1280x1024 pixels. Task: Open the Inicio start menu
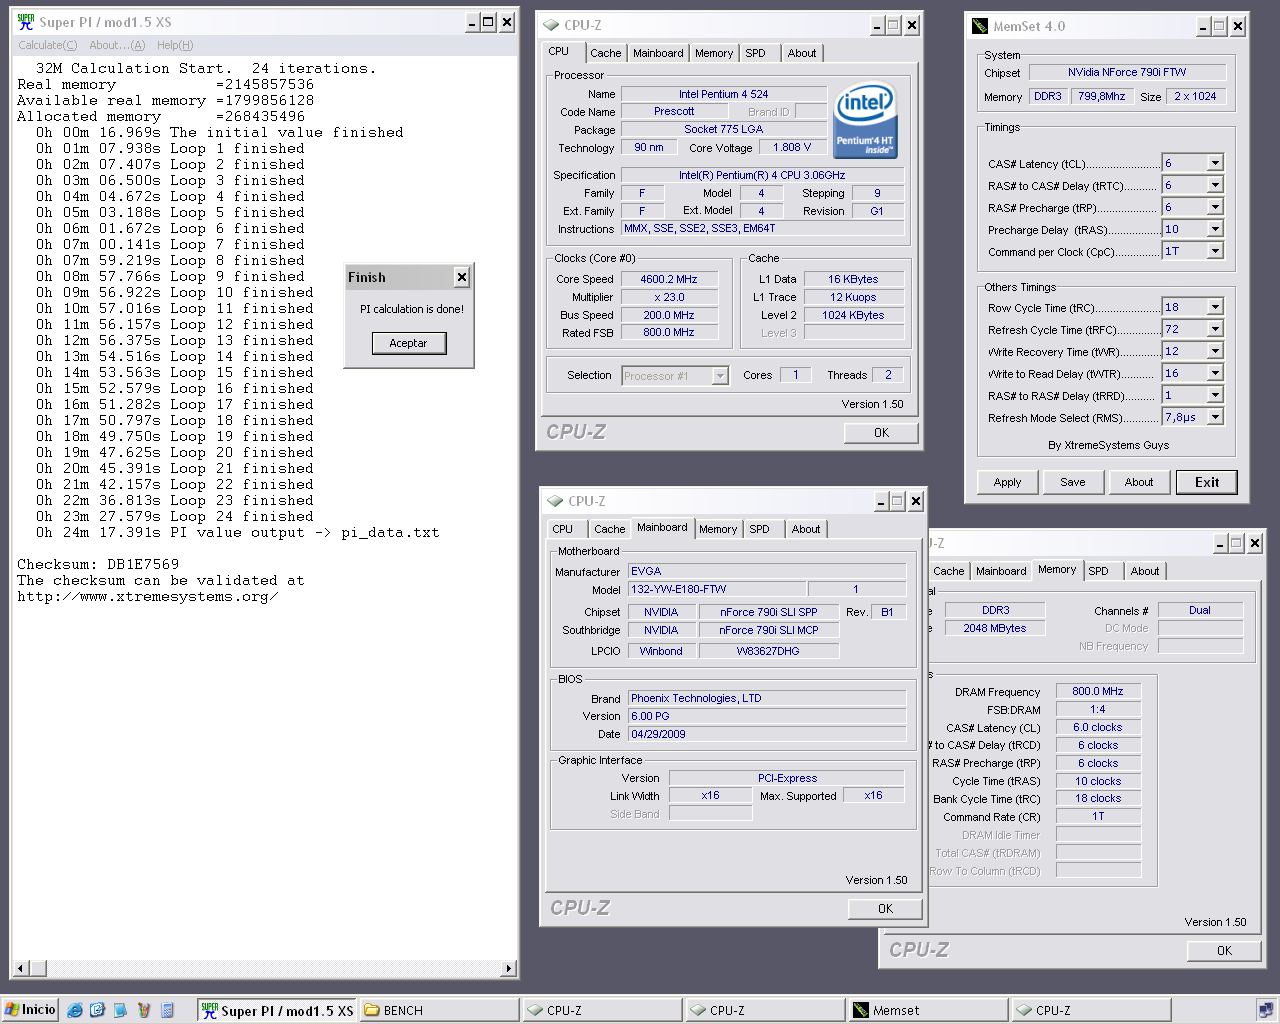point(30,1010)
